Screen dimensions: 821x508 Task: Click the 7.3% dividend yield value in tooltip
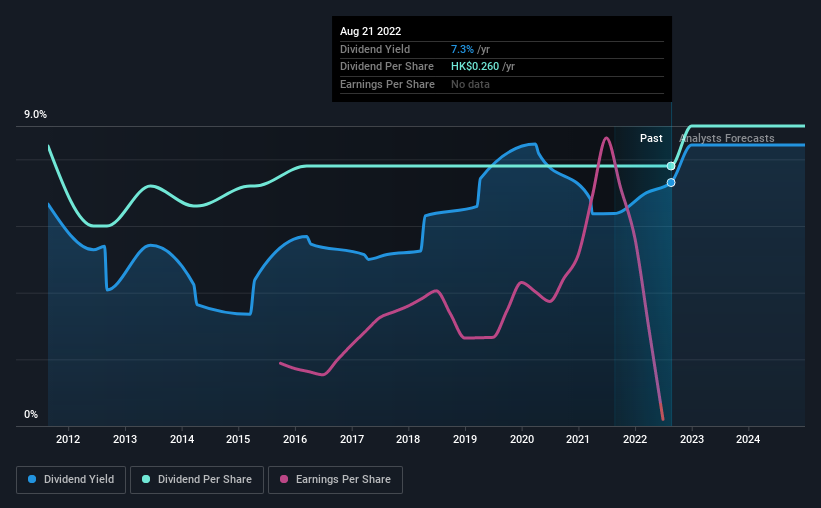tap(462, 49)
